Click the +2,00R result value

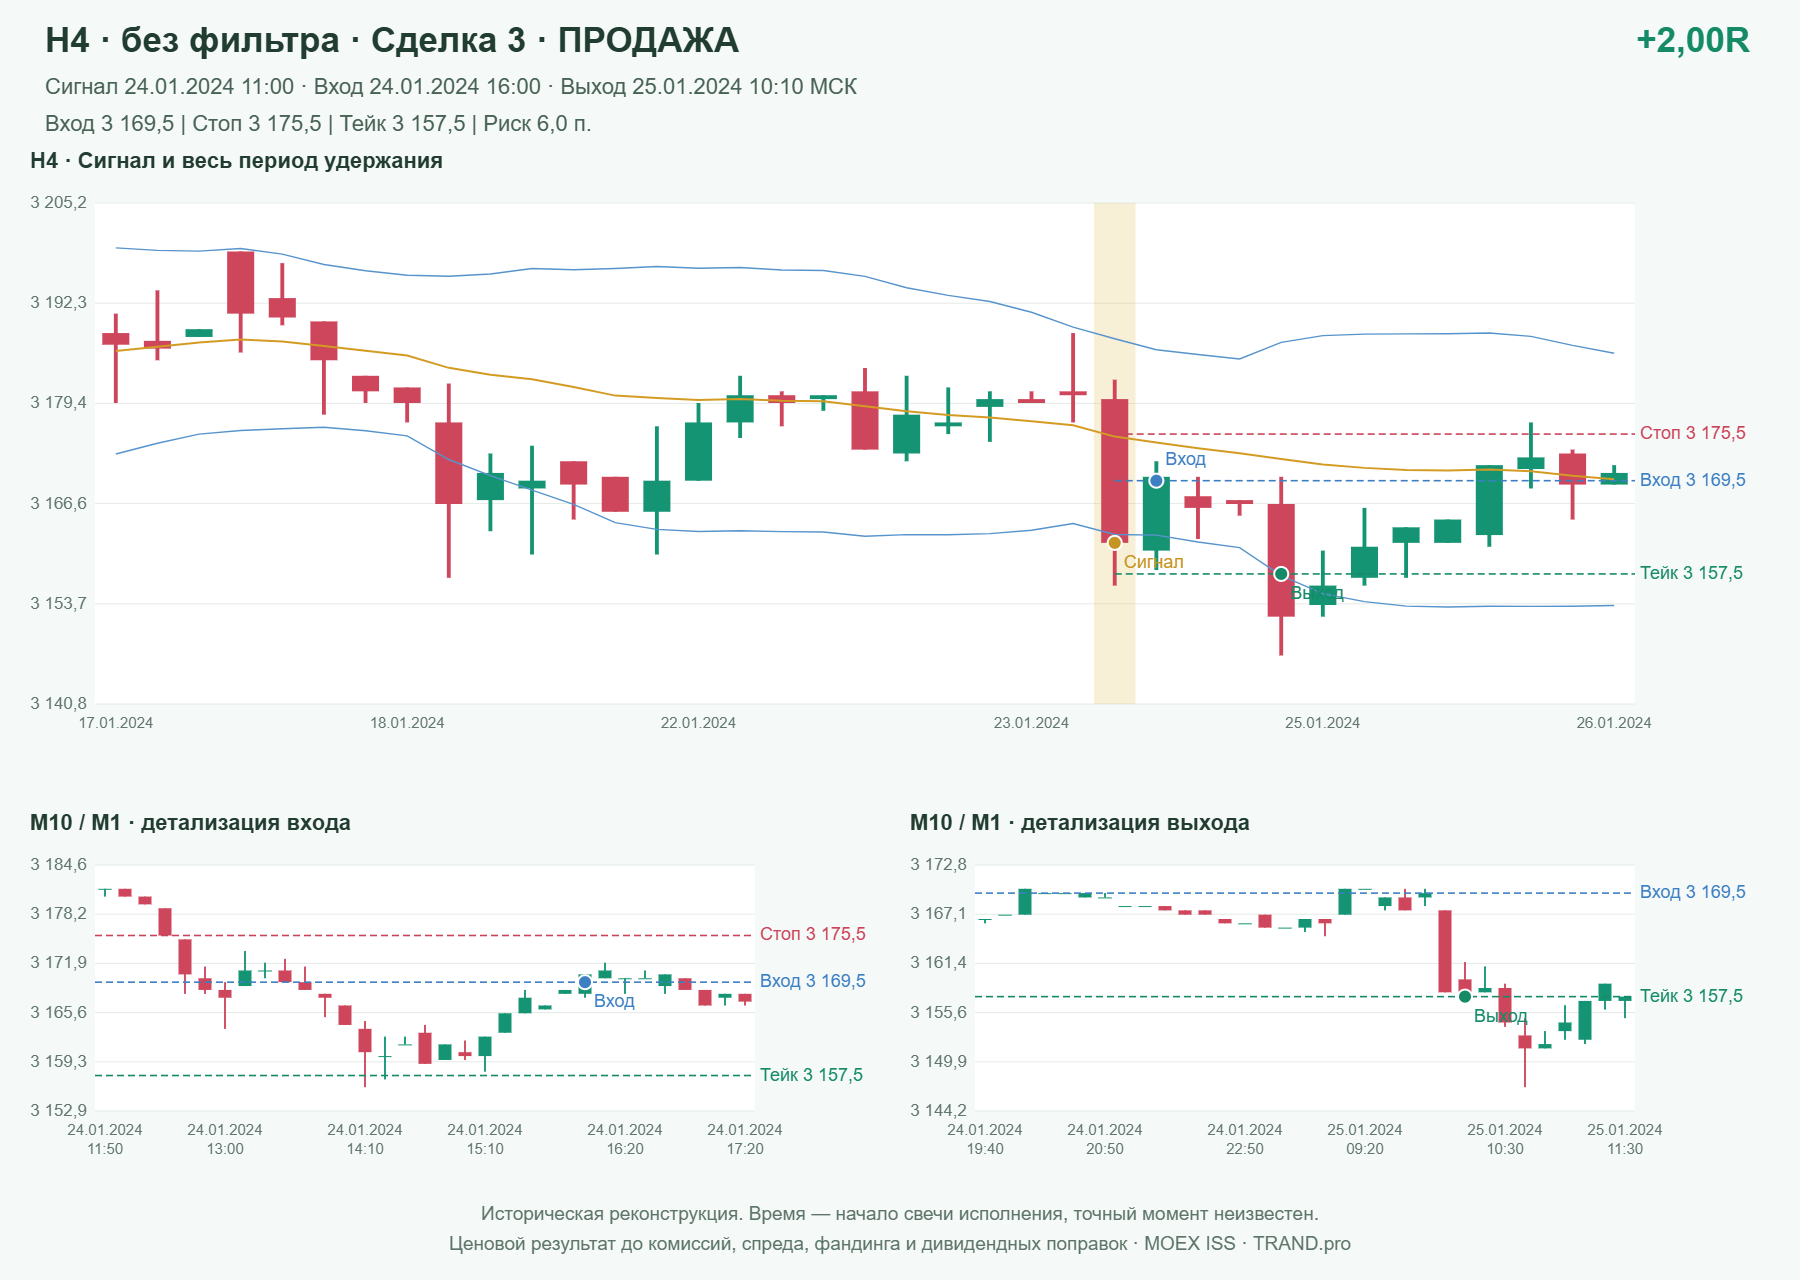[x=1693, y=40]
